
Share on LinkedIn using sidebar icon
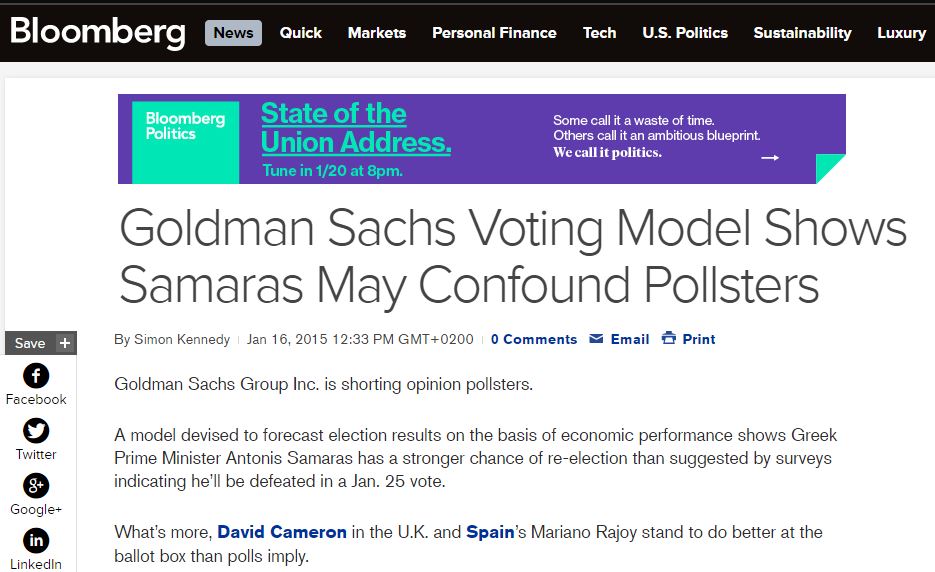[x=36, y=541]
